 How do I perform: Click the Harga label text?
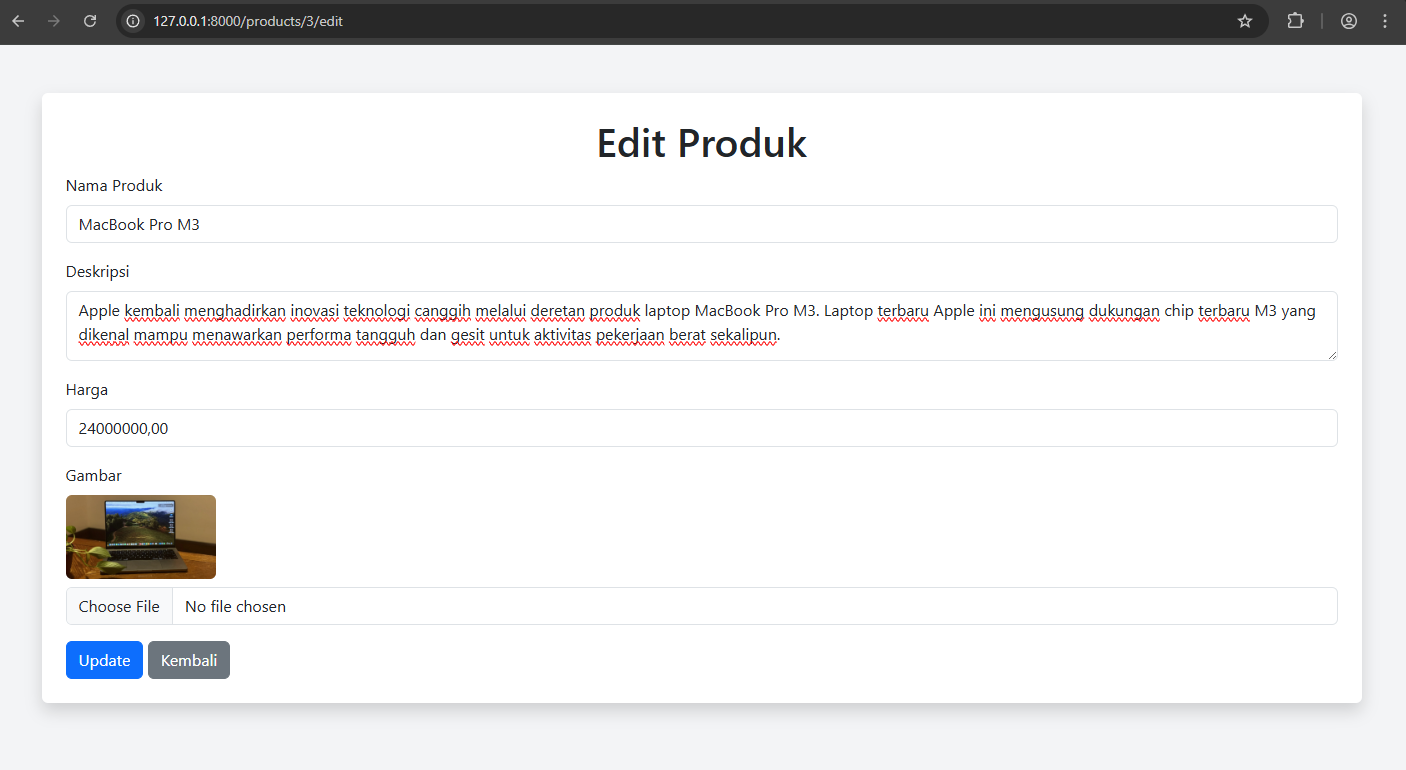click(x=87, y=390)
